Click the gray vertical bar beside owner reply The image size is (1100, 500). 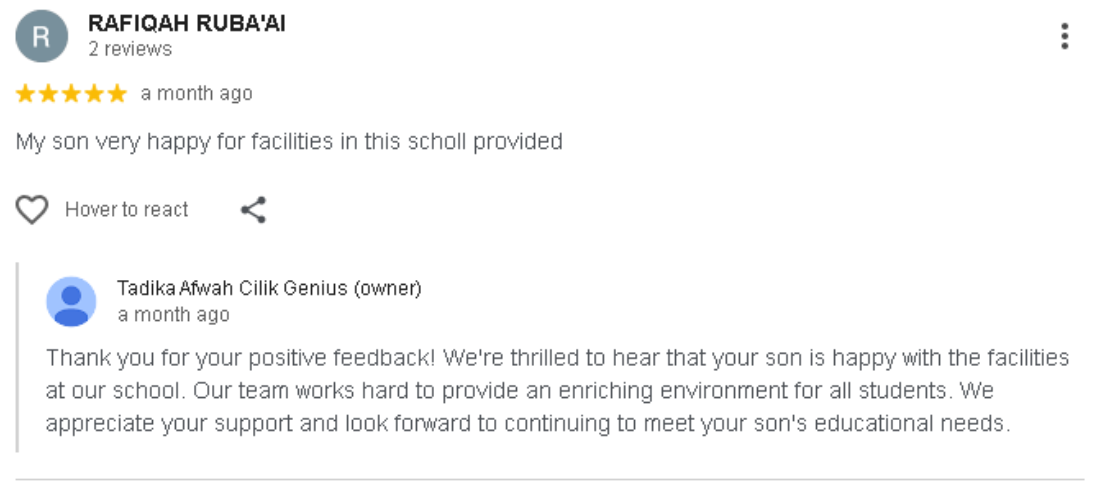(17, 357)
